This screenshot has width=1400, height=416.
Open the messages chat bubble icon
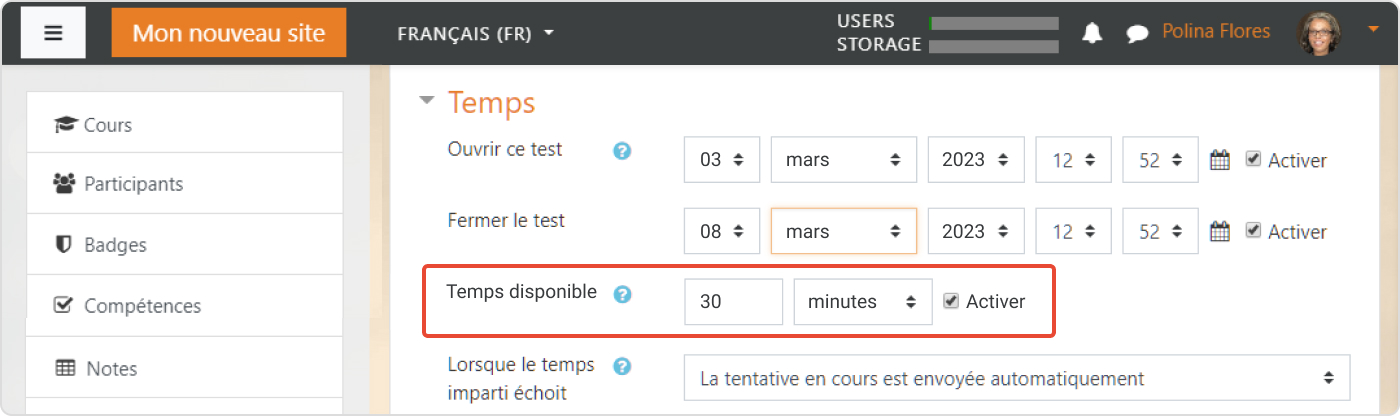pyautogui.click(x=1137, y=34)
